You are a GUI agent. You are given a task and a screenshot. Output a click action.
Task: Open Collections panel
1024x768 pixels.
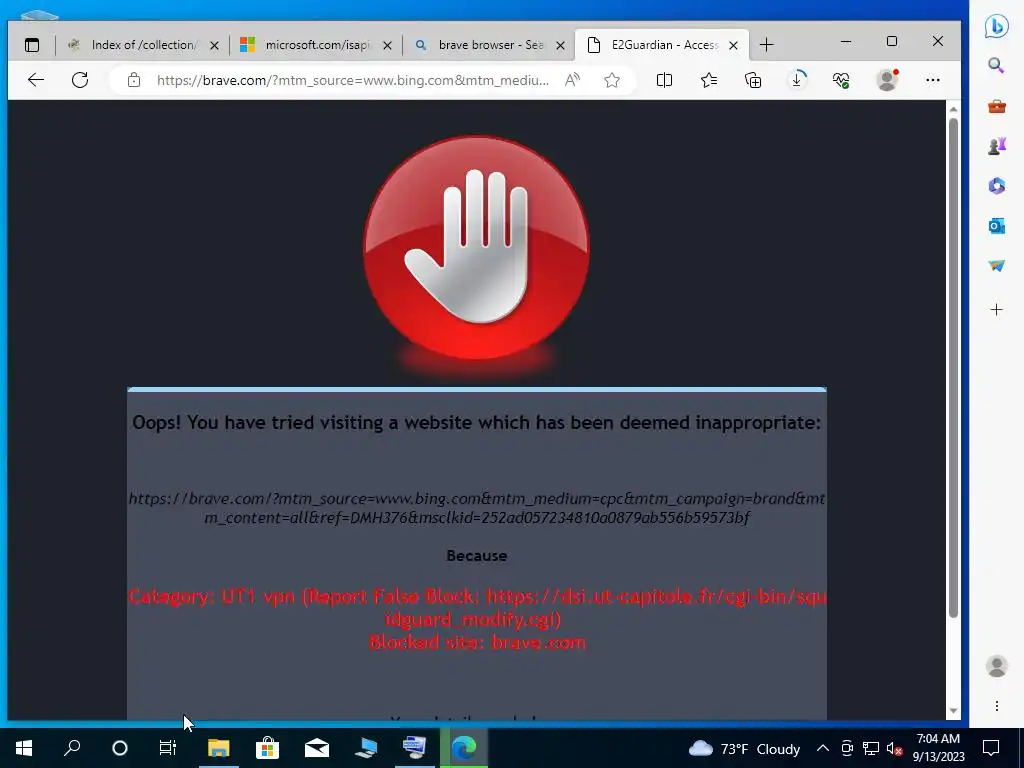tap(753, 80)
